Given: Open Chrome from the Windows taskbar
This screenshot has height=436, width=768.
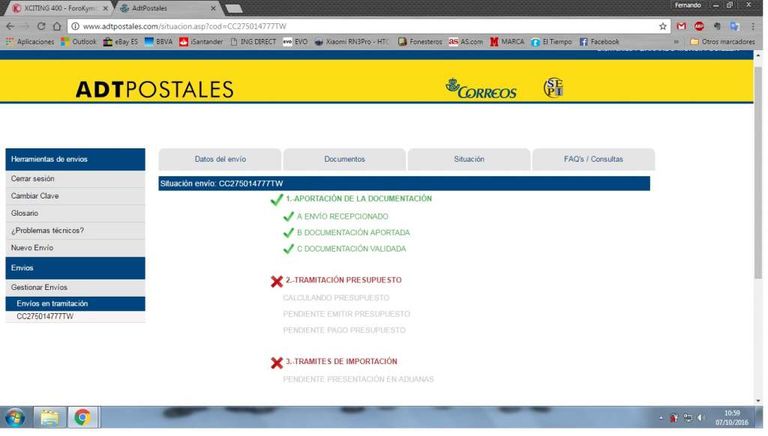Looking at the screenshot, I should coord(82,417).
